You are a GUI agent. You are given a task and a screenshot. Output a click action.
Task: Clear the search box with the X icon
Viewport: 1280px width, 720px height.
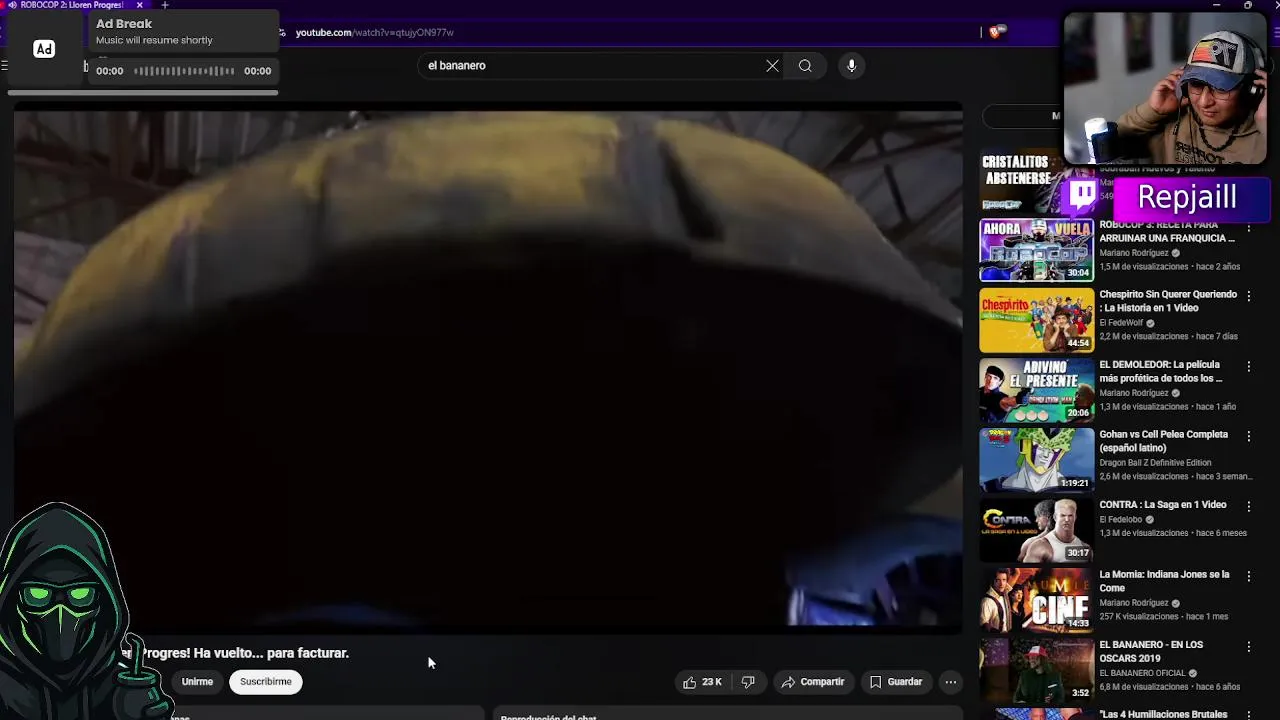(x=772, y=66)
